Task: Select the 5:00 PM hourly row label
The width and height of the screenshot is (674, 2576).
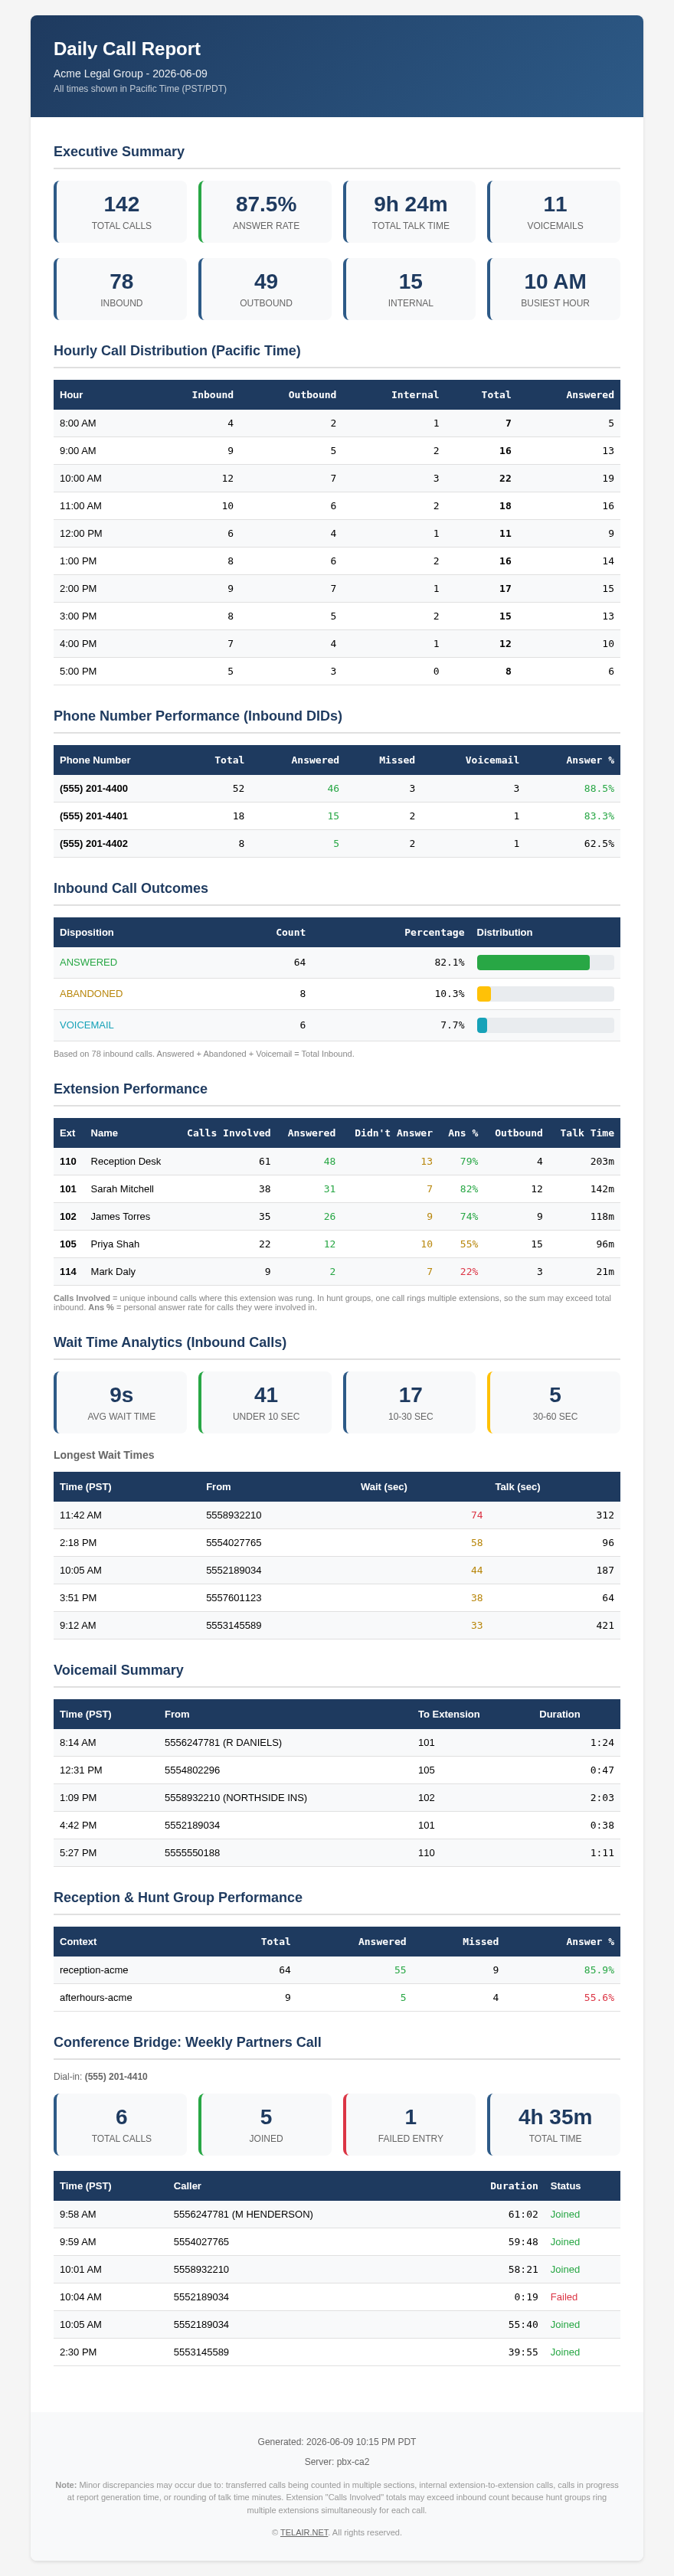Action: (78, 671)
